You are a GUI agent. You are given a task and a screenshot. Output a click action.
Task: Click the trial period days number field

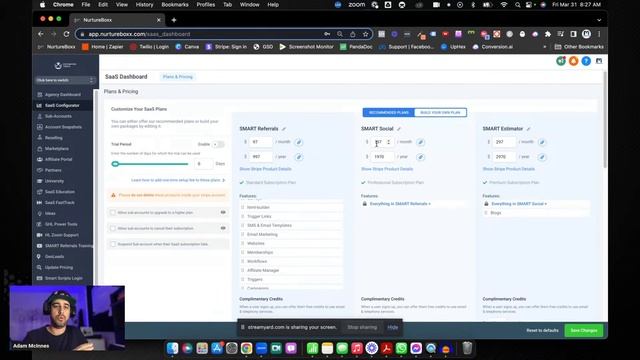(x=204, y=164)
